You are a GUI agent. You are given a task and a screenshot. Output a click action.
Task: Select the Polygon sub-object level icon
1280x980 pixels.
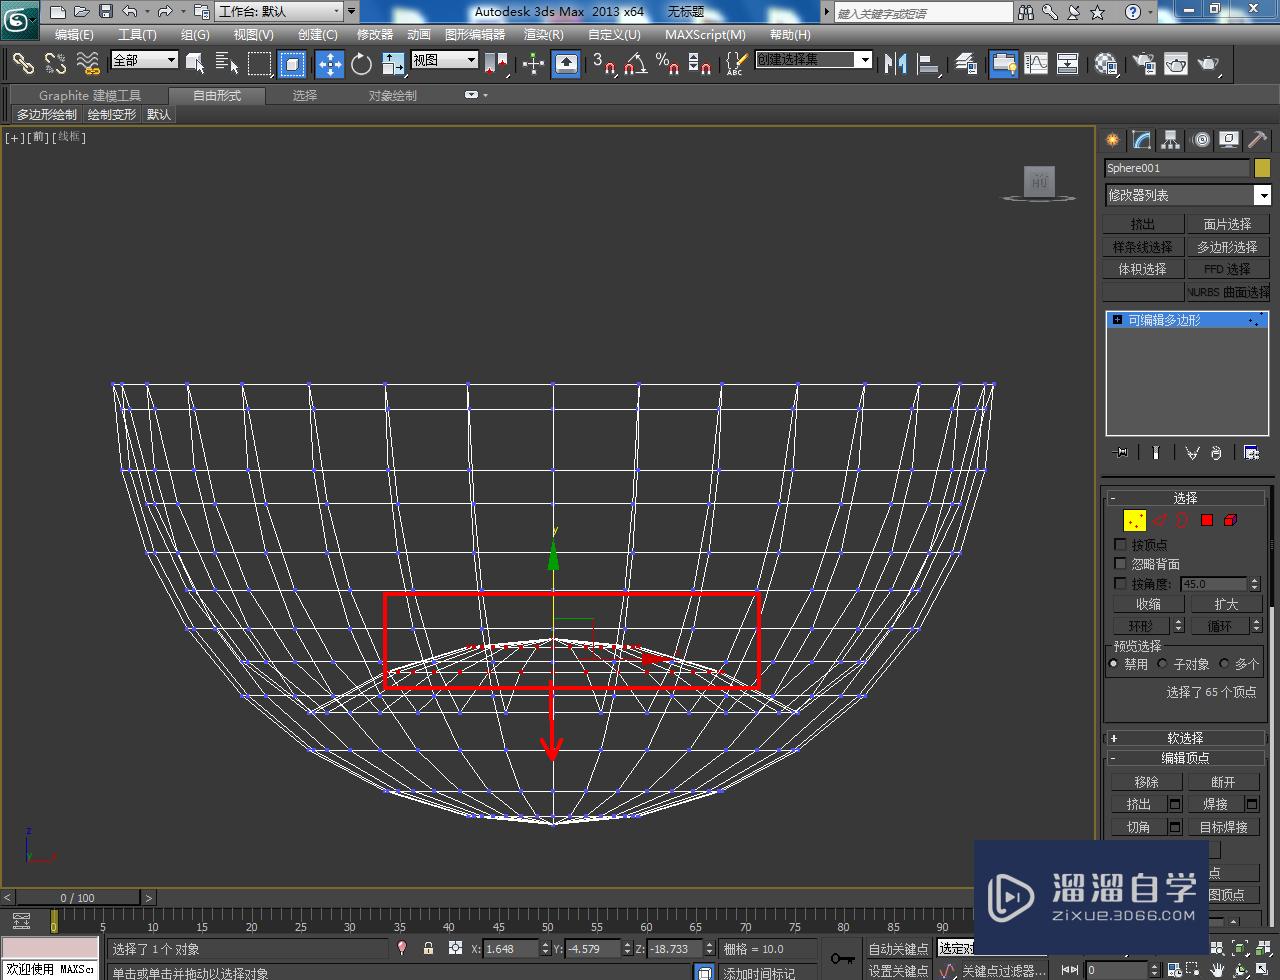pos(1207,520)
